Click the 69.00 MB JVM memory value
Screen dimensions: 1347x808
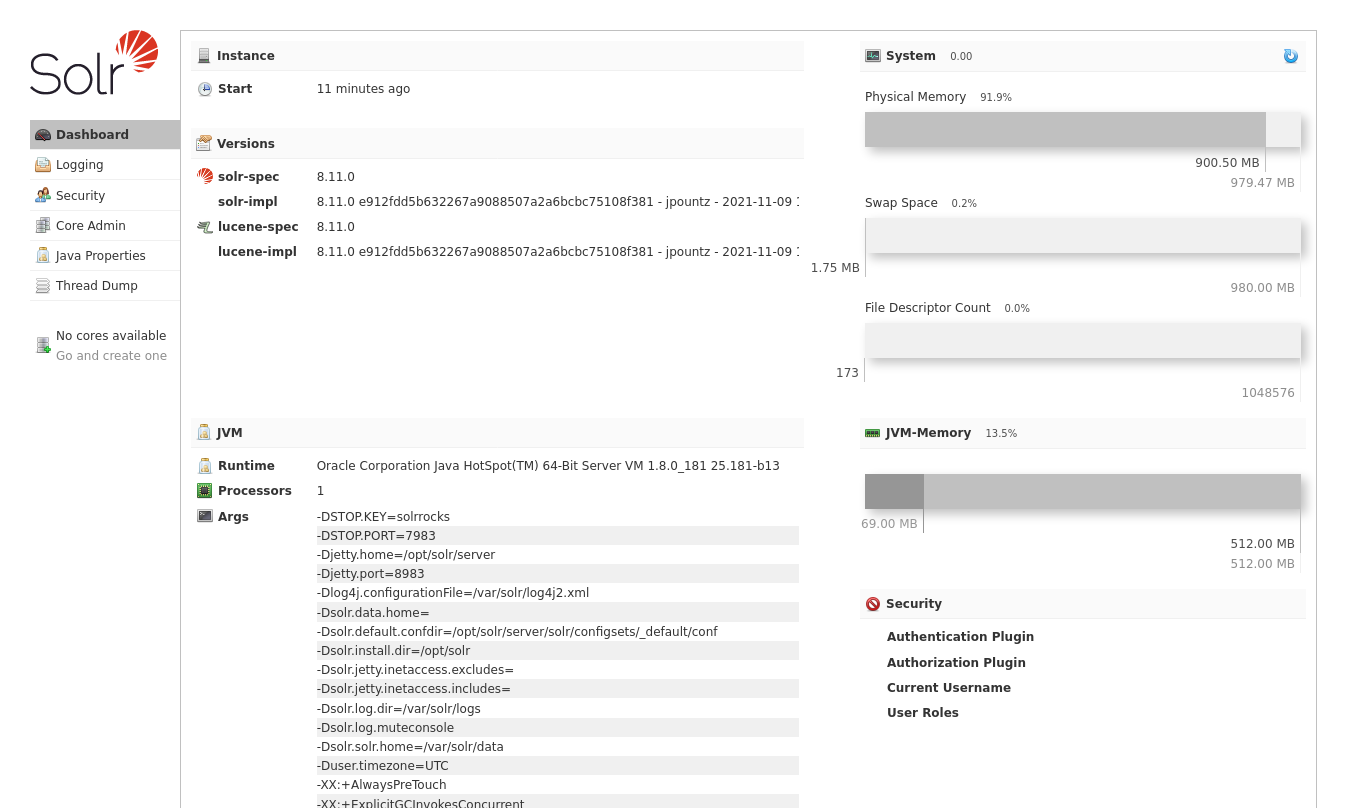pos(889,524)
